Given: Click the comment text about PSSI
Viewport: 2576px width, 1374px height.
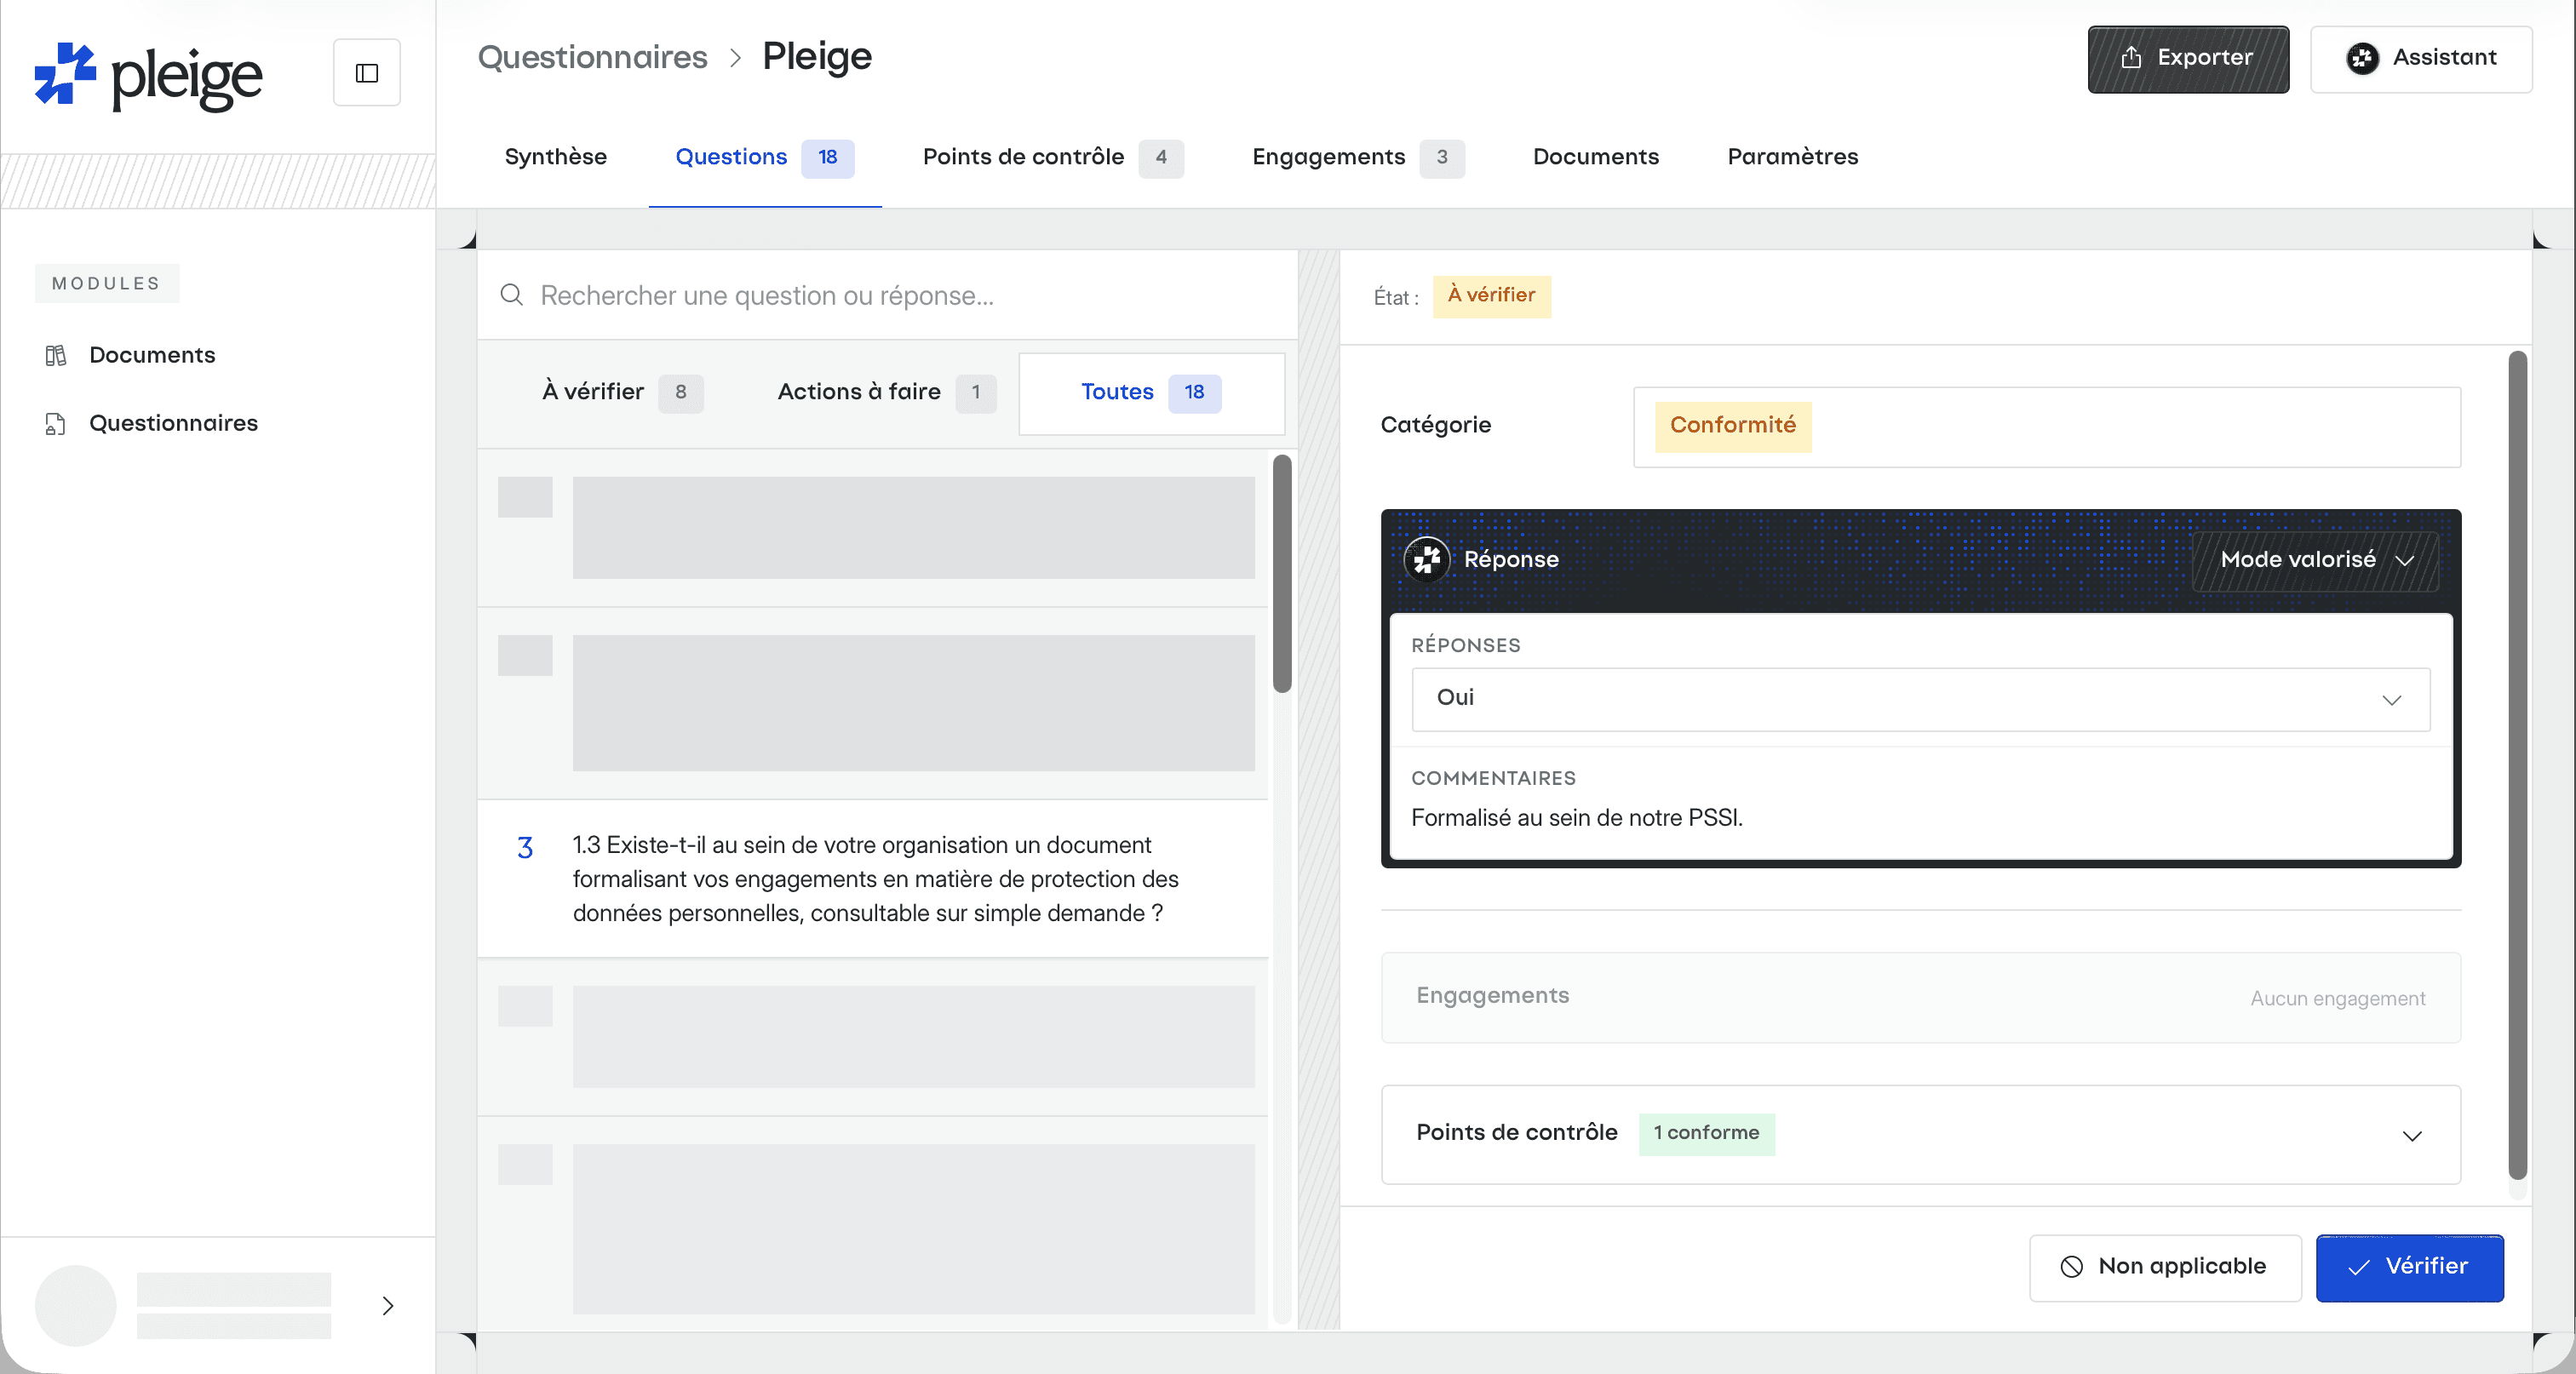Looking at the screenshot, I should [x=1576, y=818].
